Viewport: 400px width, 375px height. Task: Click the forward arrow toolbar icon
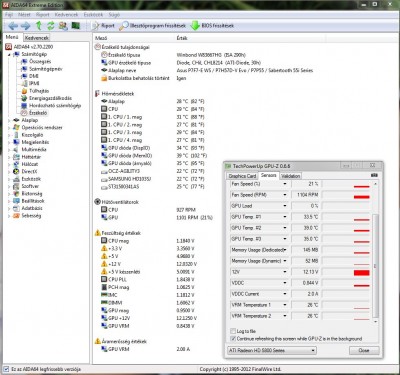point(26,26)
